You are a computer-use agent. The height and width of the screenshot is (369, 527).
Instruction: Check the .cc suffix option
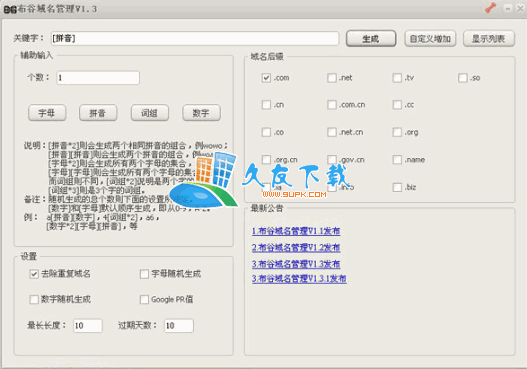pyautogui.click(x=397, y=105)
